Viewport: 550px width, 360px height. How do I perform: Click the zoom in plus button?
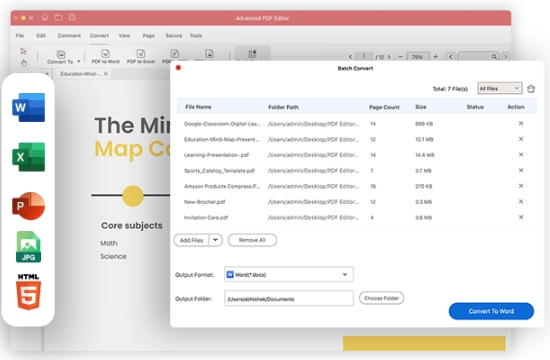(435, 56)
